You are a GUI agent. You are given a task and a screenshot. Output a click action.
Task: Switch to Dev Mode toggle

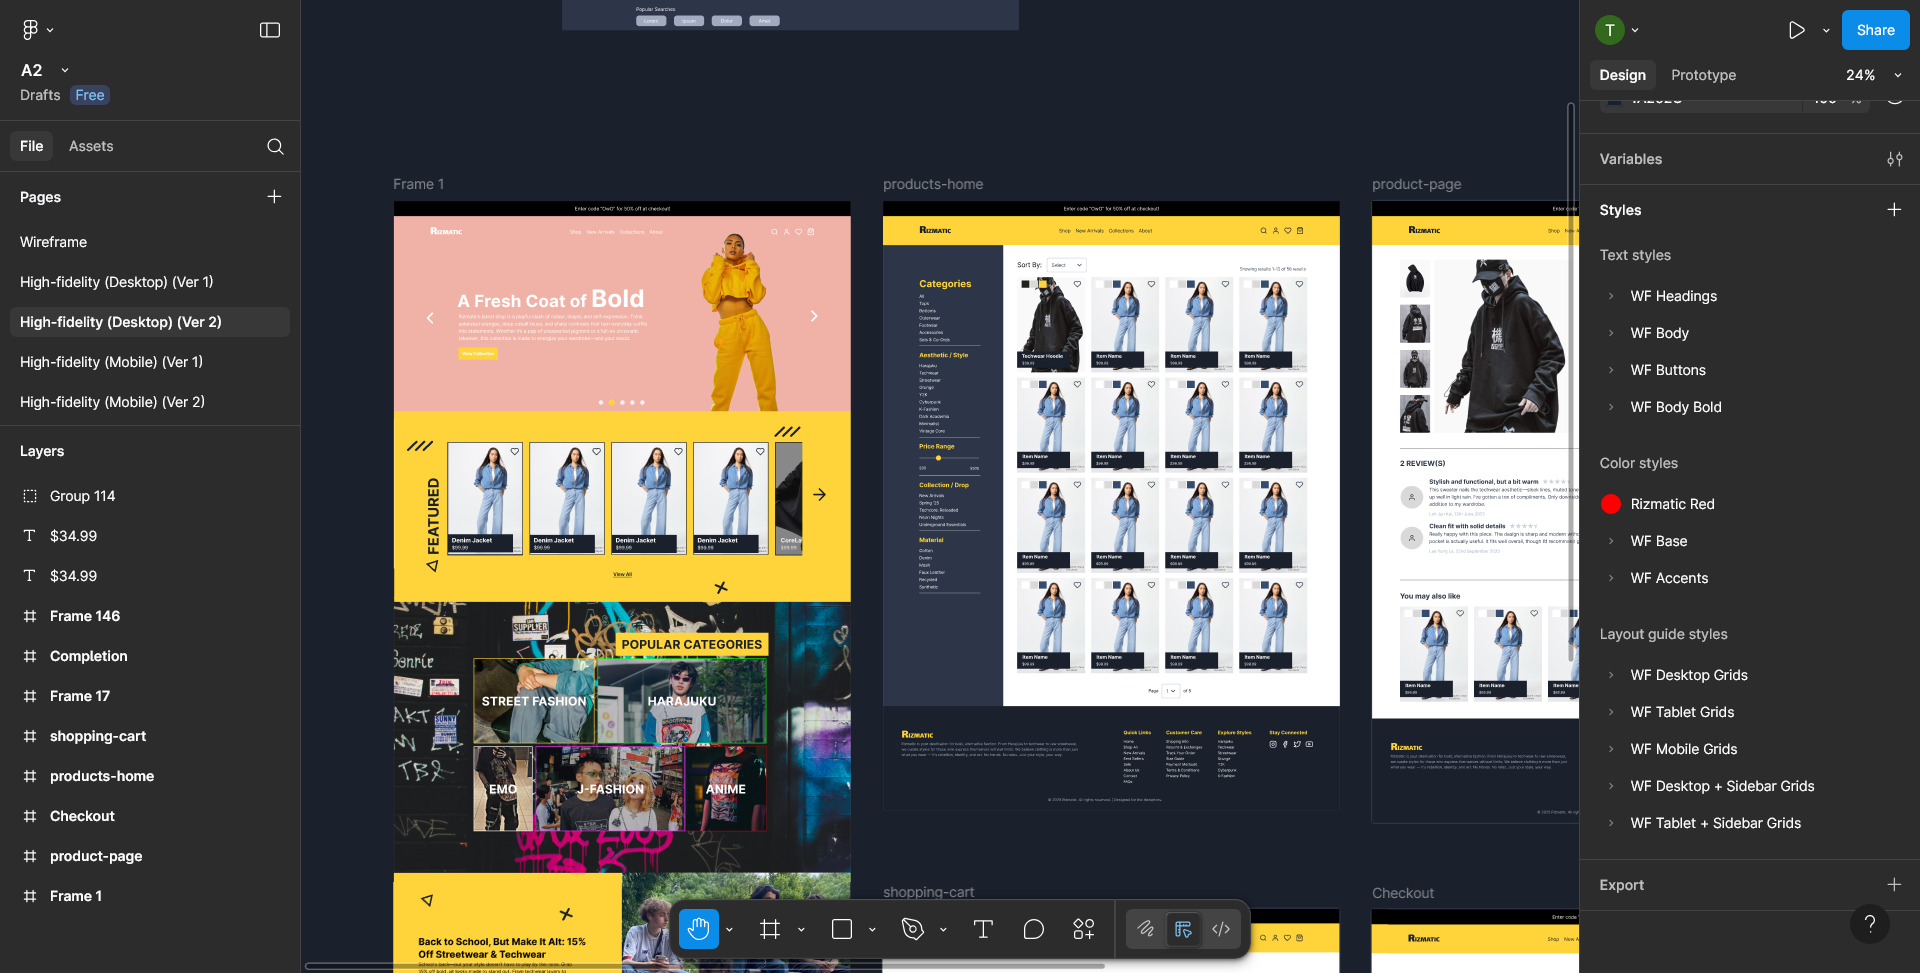[x=1221, y=929]
